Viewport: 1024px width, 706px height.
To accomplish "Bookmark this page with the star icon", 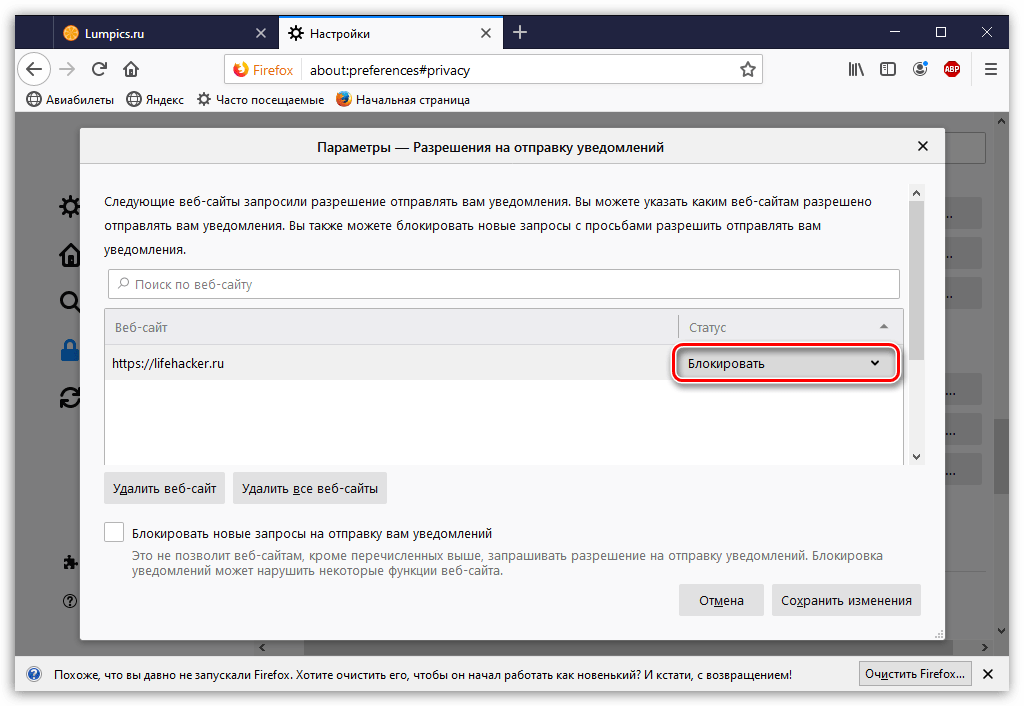I will (748, 70).
